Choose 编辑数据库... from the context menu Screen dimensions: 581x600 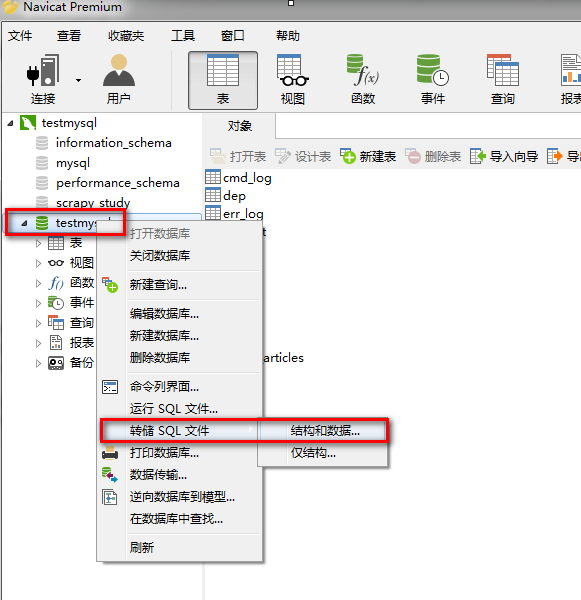[180, 314]
